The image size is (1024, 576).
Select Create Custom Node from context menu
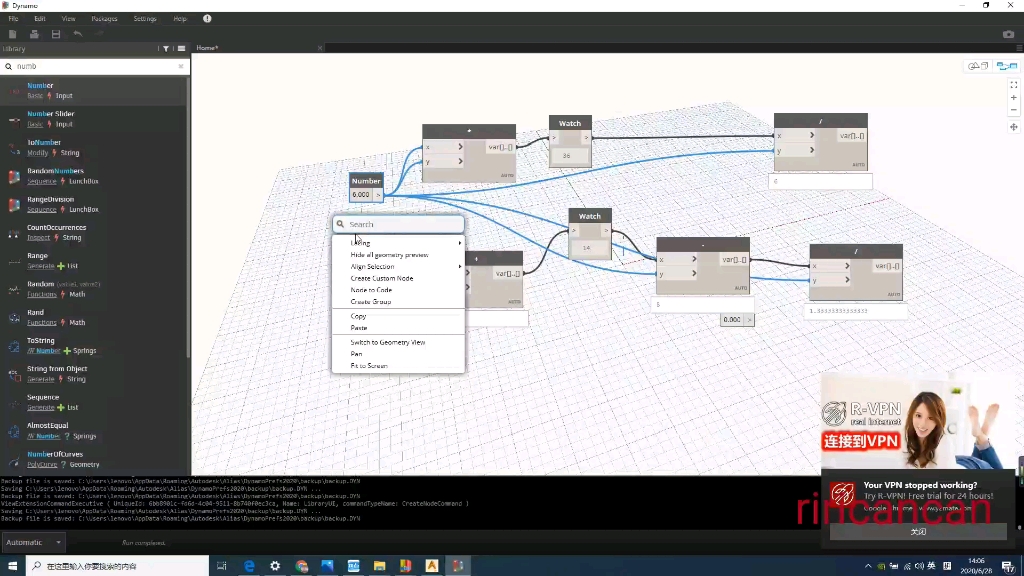click(382, 278)
